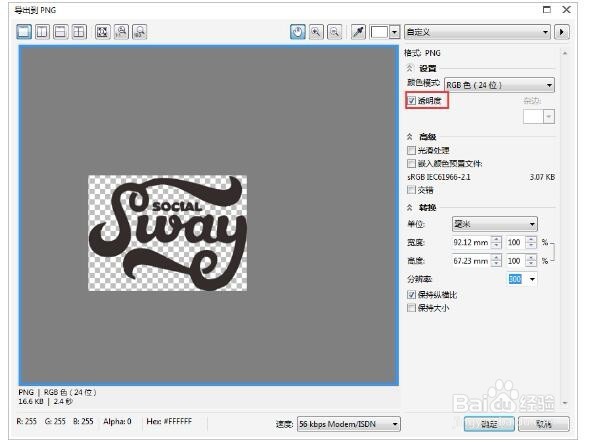Click the 确定 button
The image size is (591, 443).
coord(489,424)
